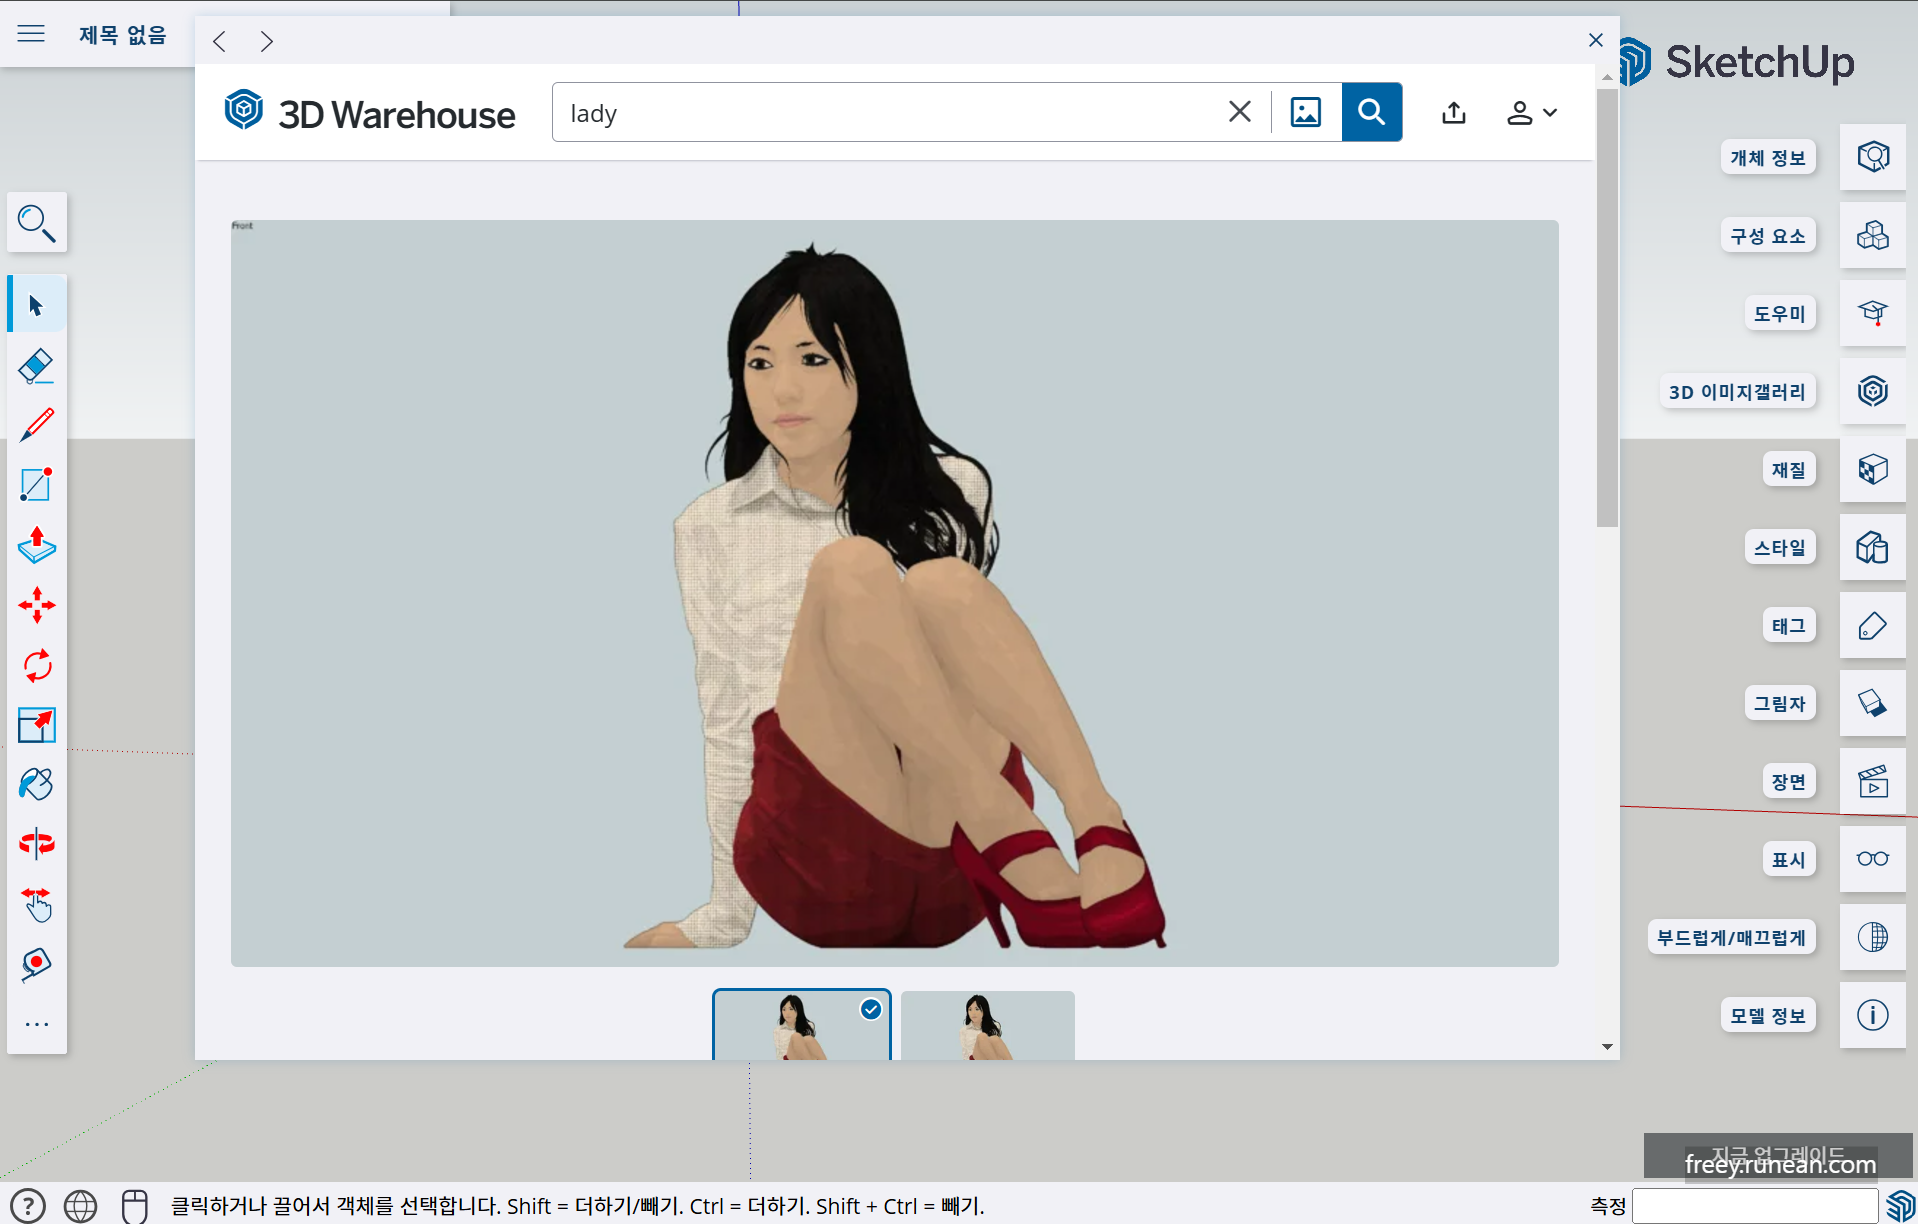This screenshot has height=1224, width=1918.
Task: Click the search-by-image icon in 3D Warehouse
Action: pyautogui.click(x=1306, y=112)
